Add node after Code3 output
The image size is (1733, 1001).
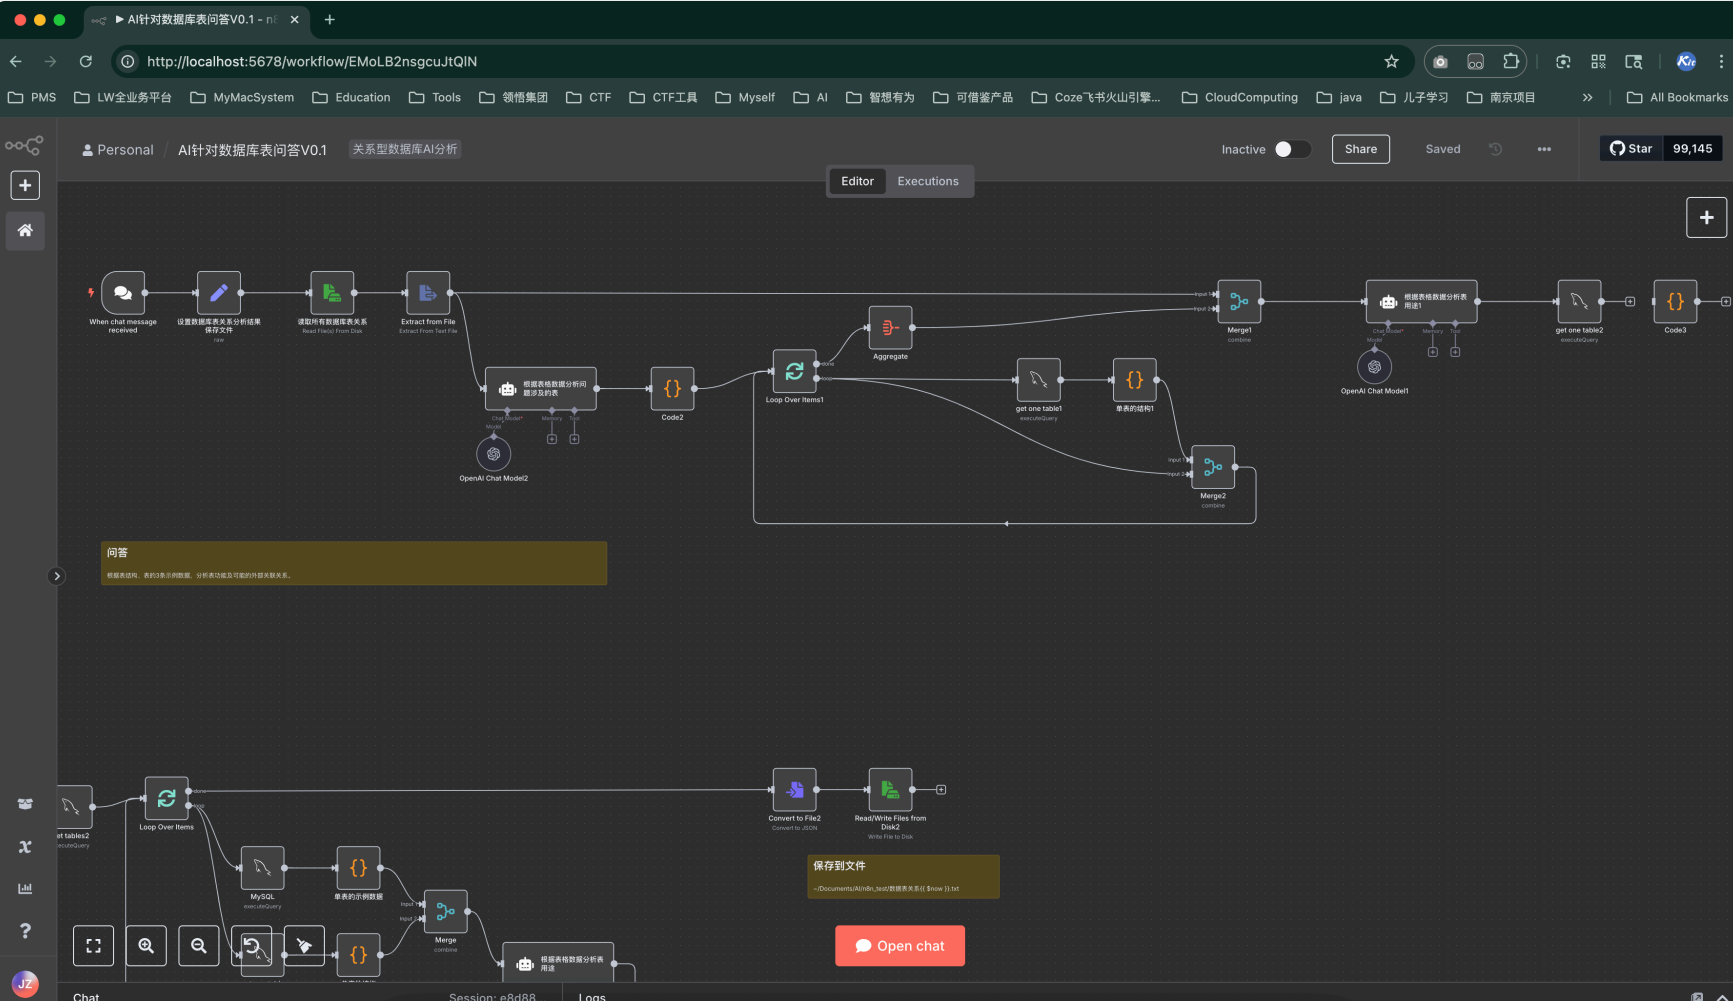pyautogui.click(x=1726, y=301)
